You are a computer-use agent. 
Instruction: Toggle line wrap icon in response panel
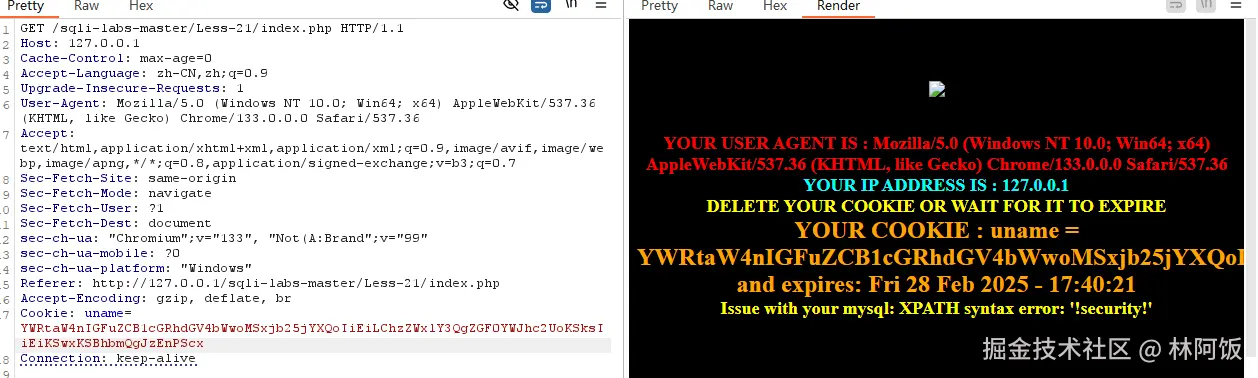[x=1176, y=5]
